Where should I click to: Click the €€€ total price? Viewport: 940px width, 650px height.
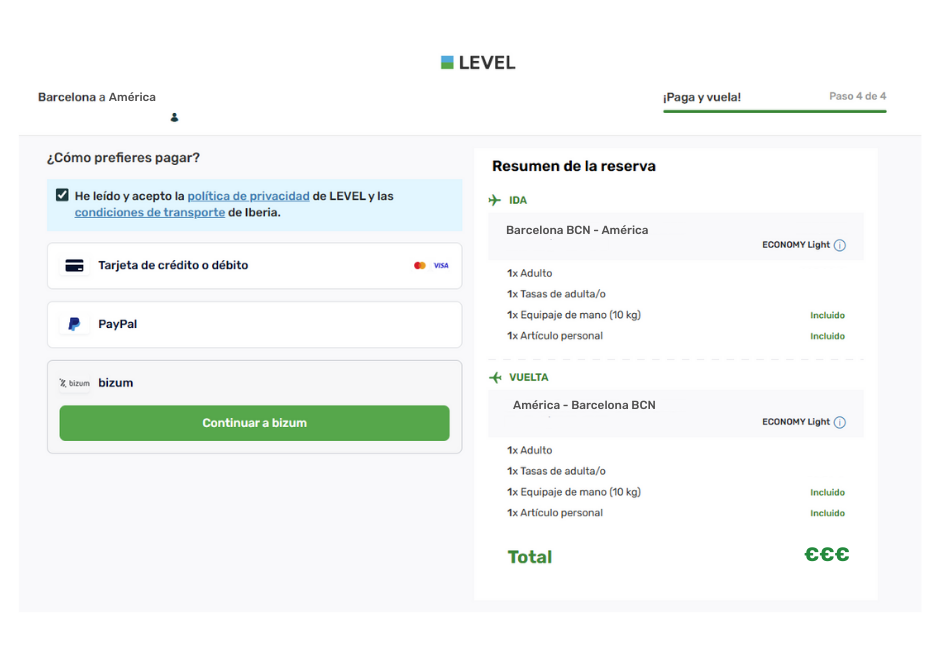pos(827,554)
